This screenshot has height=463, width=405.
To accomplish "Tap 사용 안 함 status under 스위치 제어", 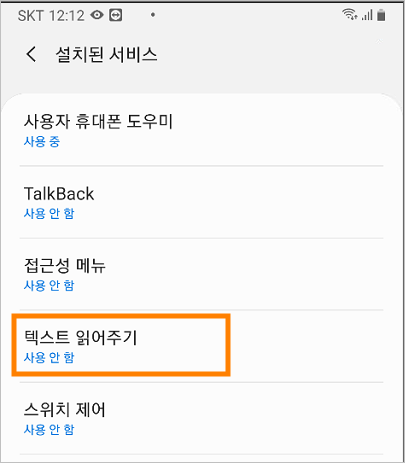I will pyautogui.click(x=49, y=430).
